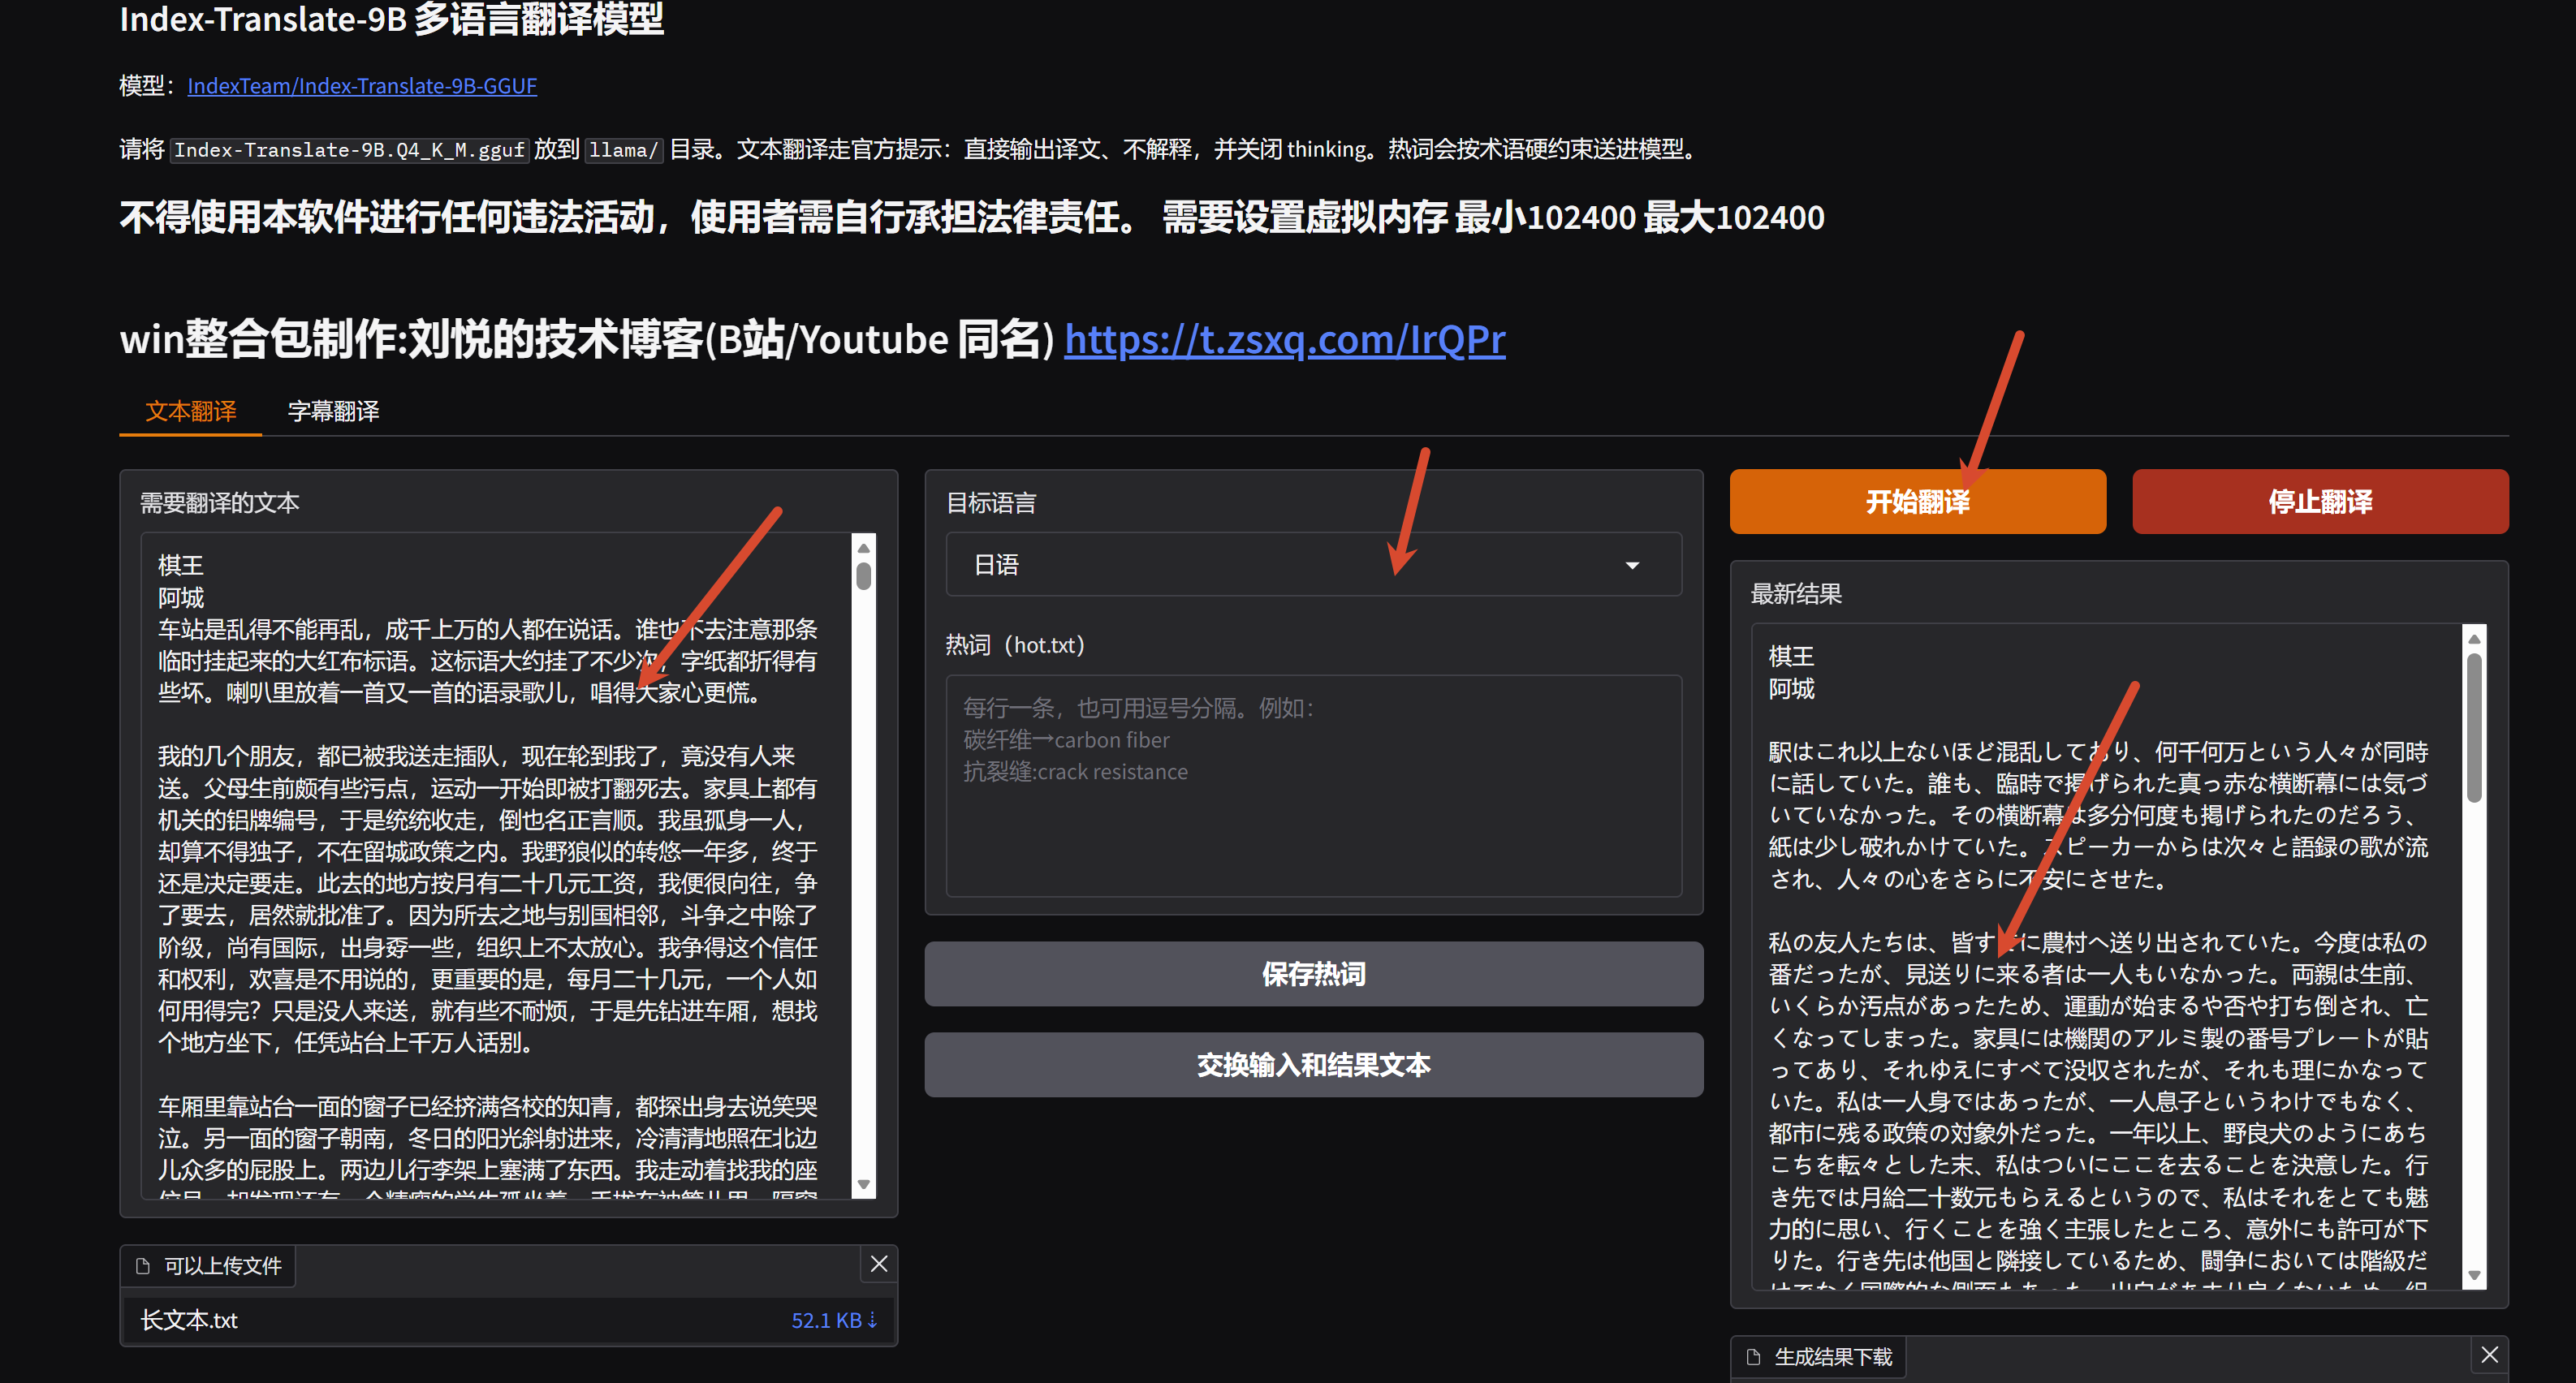Click the 需要翻译的文本 label

coord(220,503)
